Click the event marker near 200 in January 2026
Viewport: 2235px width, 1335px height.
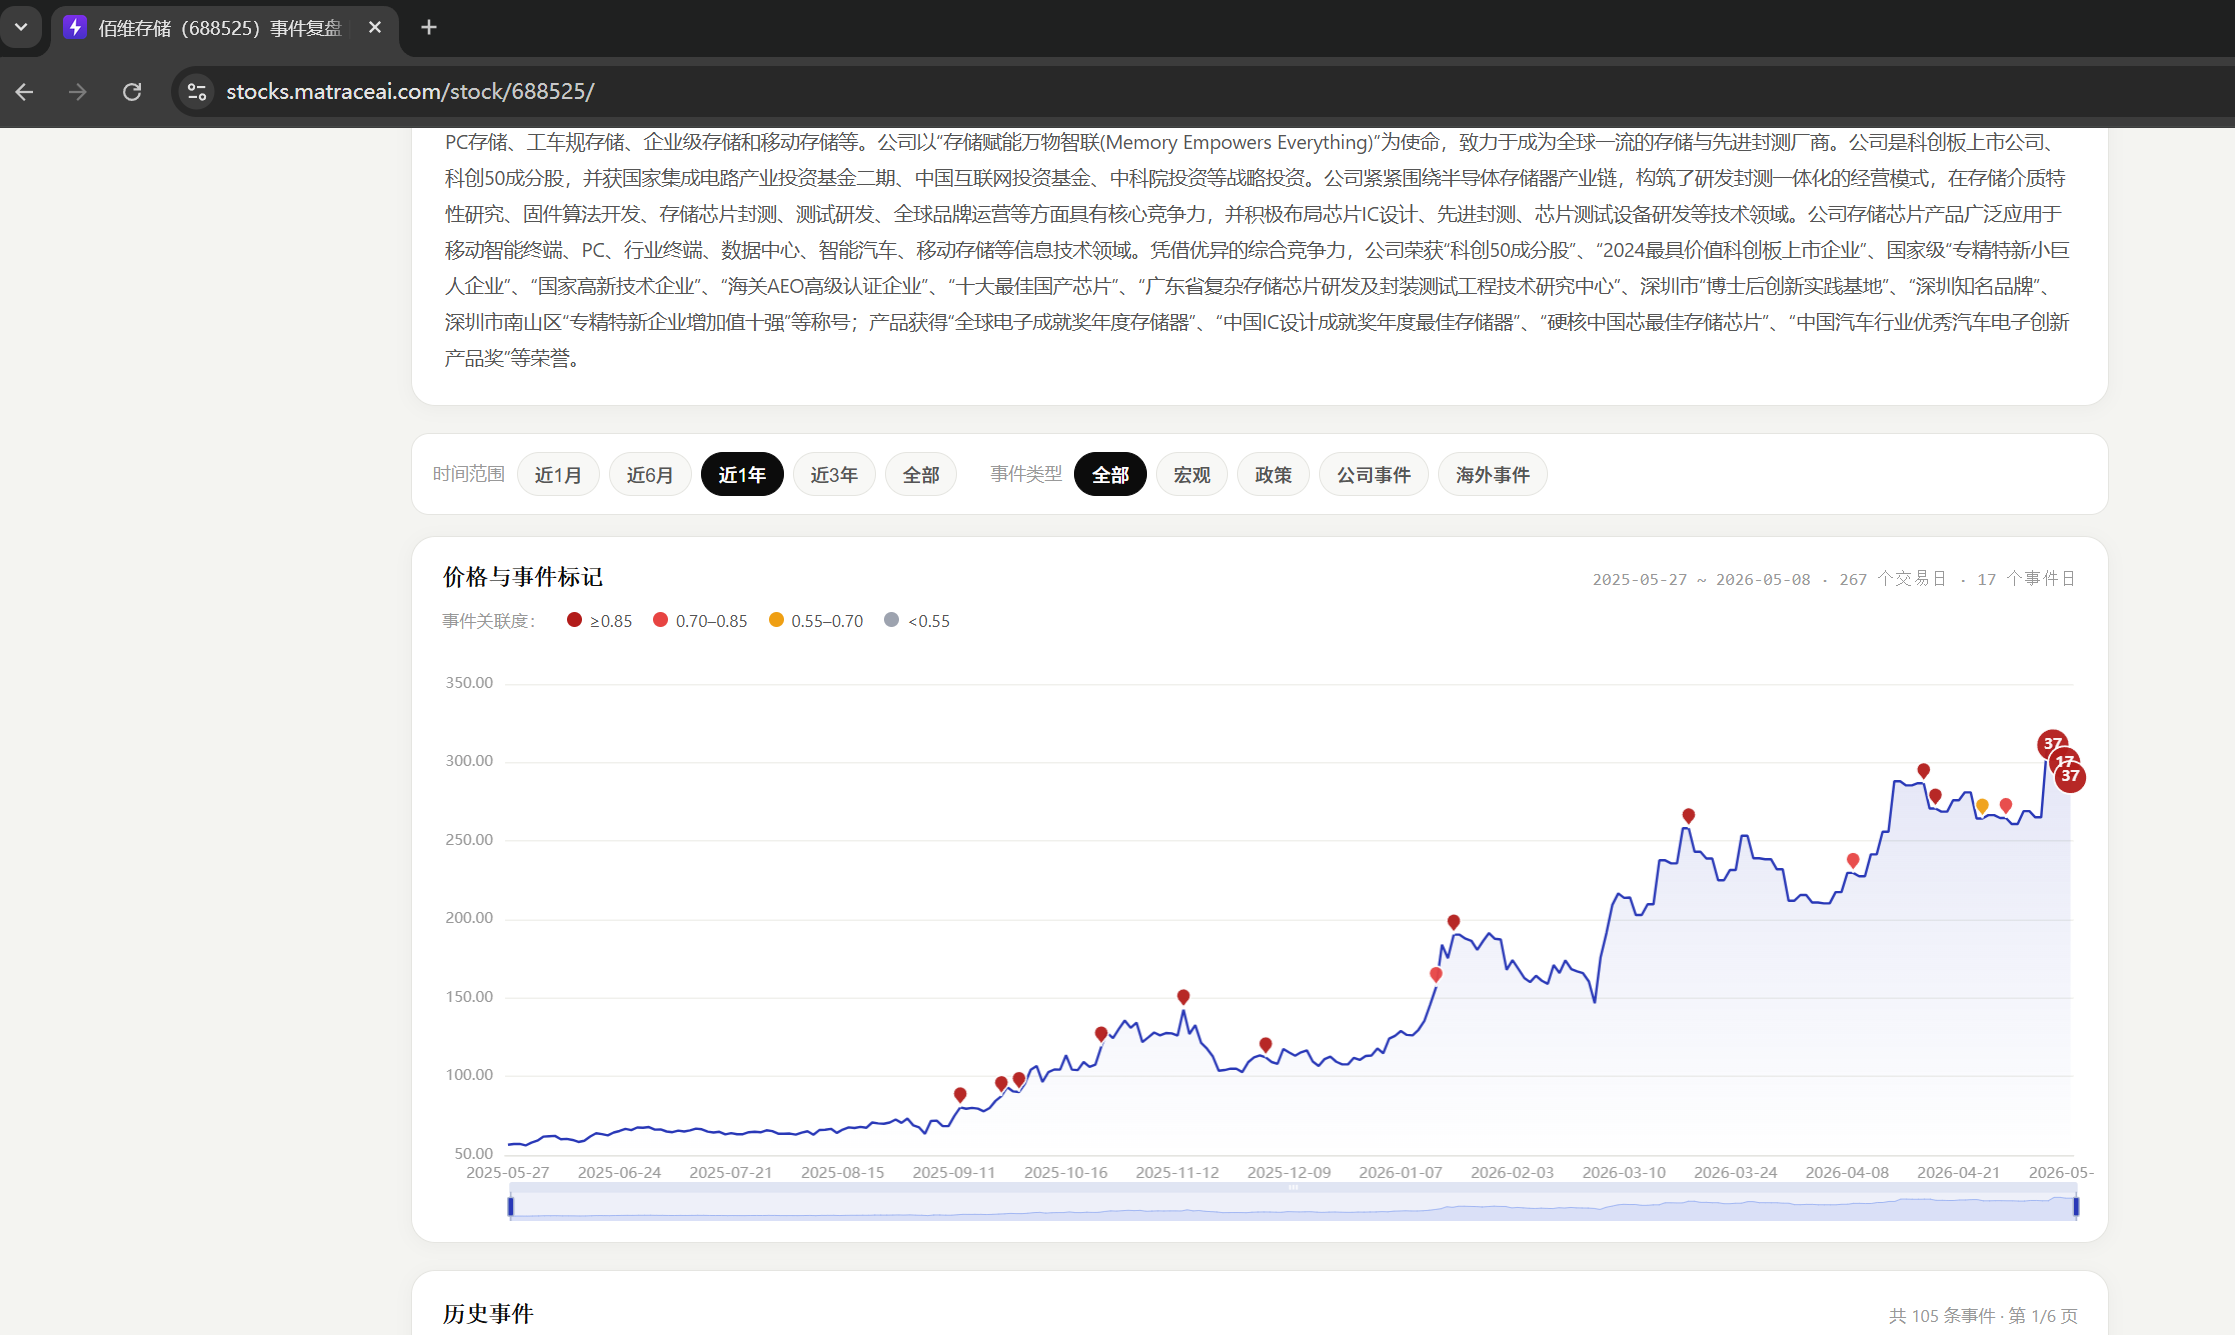click(x=1453, y=922)
